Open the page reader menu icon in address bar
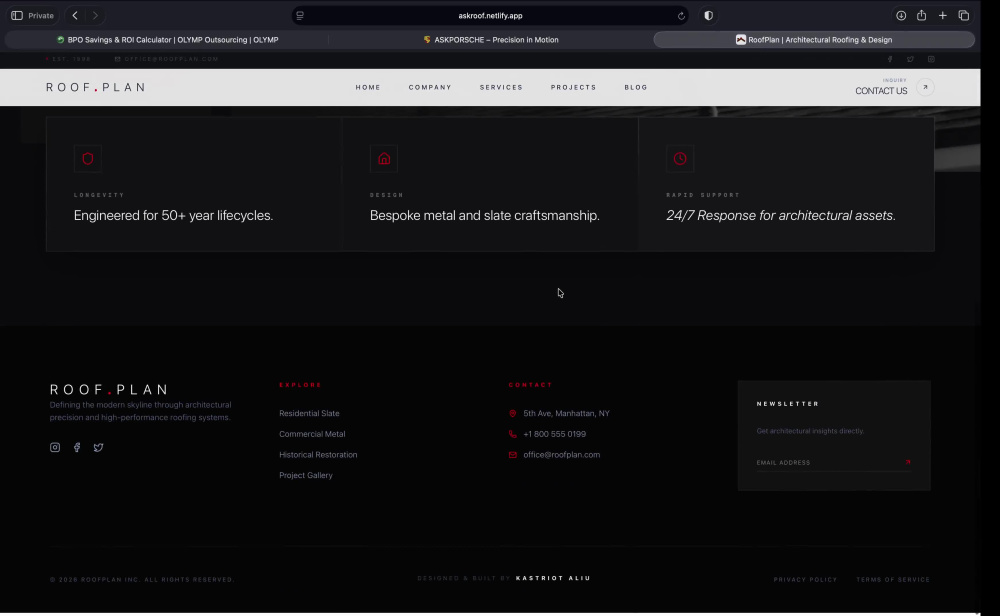This screenshot has width=1000, height=616. coord(300,15)
